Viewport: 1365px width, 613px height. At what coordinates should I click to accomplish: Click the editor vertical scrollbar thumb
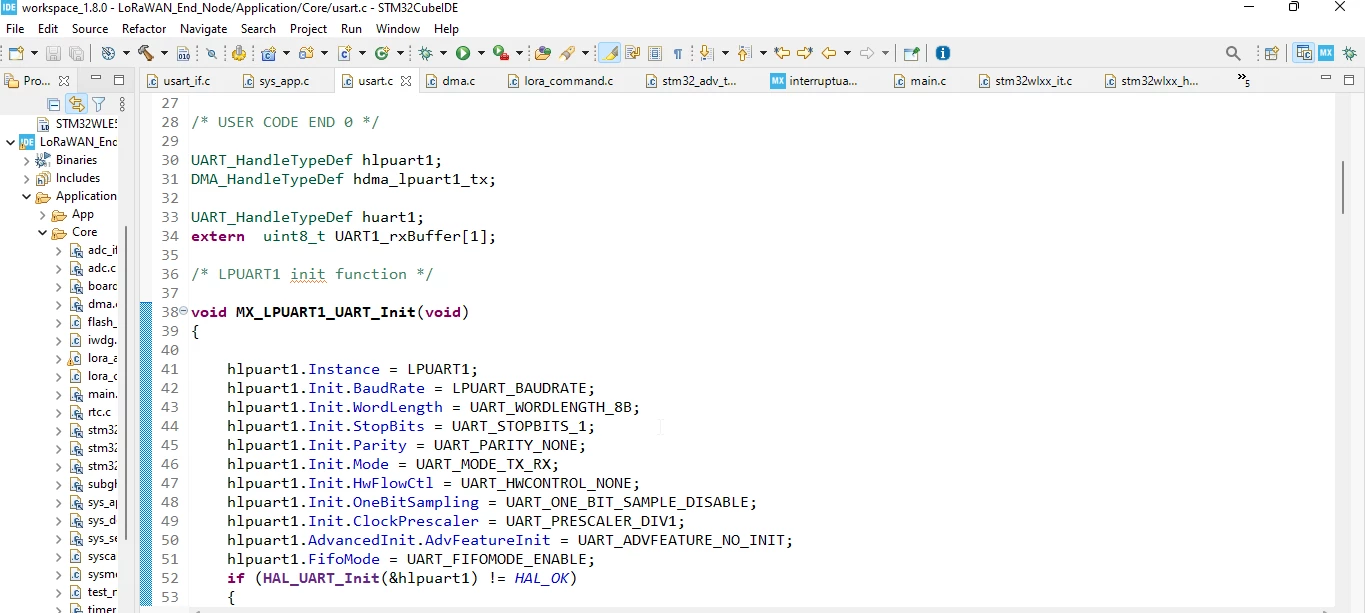click(x=1342, y=186)
